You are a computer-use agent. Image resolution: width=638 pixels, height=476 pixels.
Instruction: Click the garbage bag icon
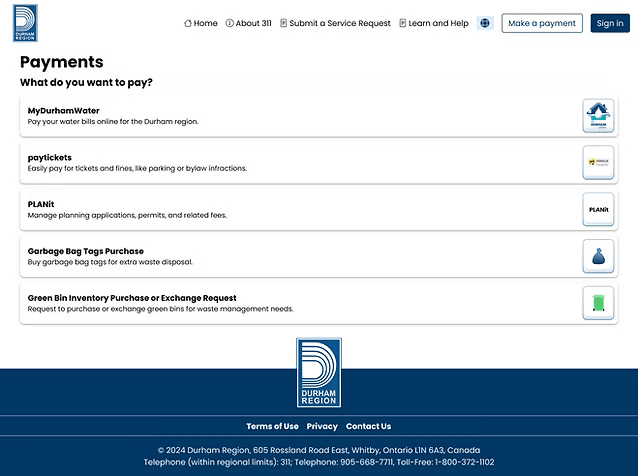(598, 256)
